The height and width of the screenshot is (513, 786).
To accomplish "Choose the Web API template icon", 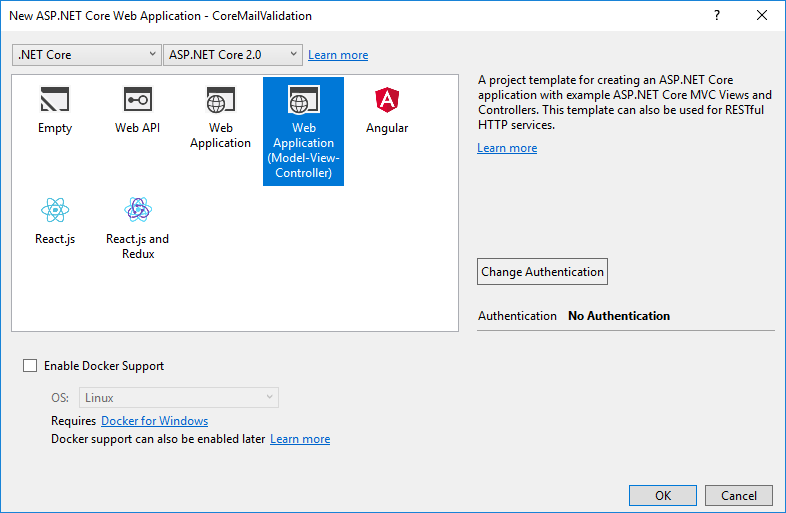I will tap(138, 101).
